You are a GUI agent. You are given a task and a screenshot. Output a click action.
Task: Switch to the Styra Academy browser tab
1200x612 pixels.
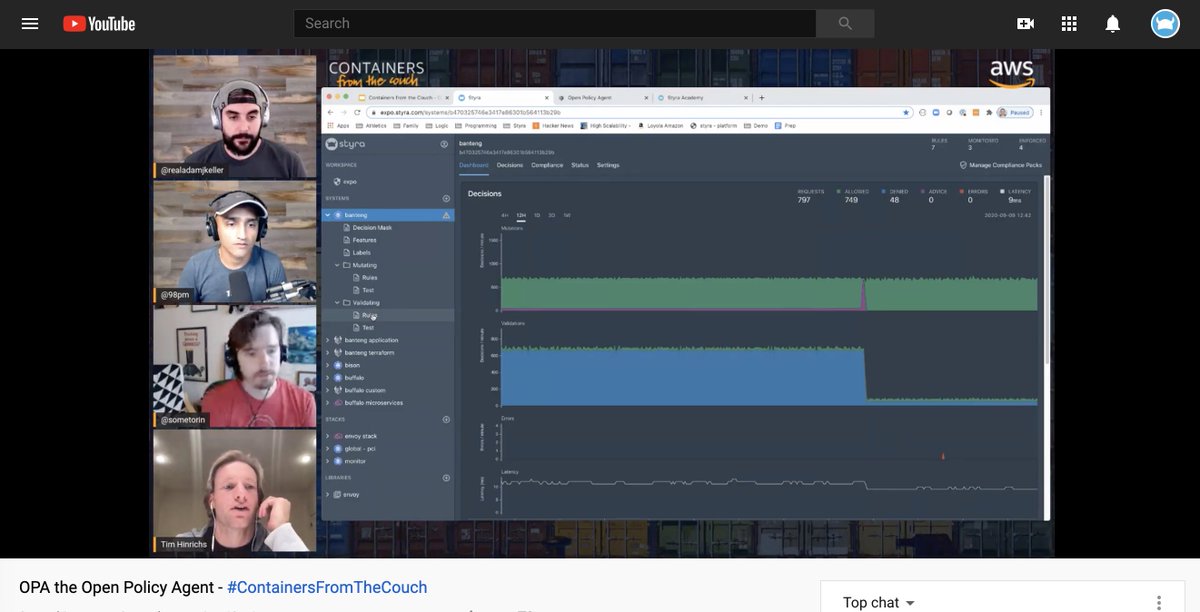tap(700, 98)
